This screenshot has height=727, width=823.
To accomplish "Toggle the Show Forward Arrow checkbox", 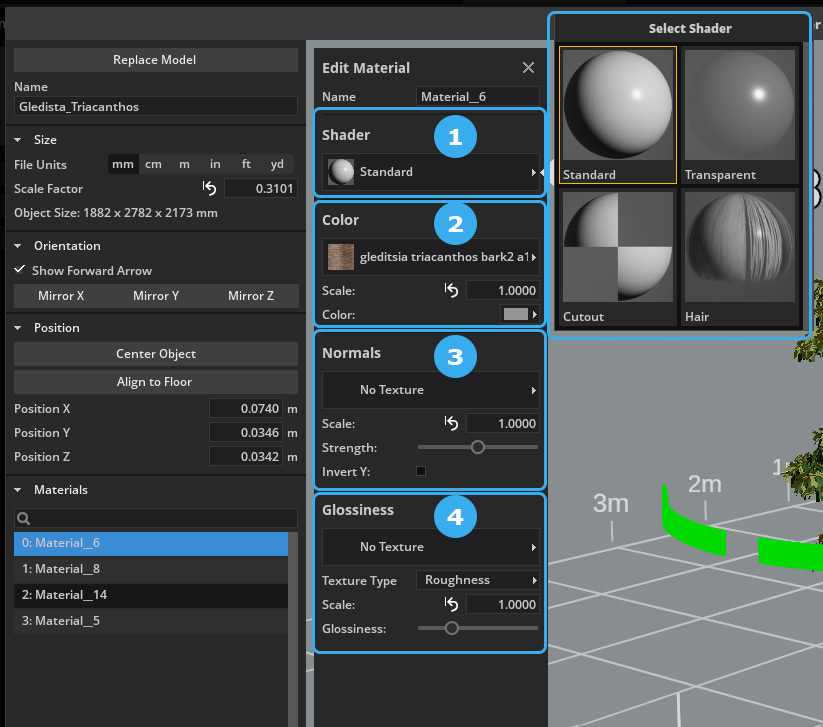I will [x=20, y=270].
